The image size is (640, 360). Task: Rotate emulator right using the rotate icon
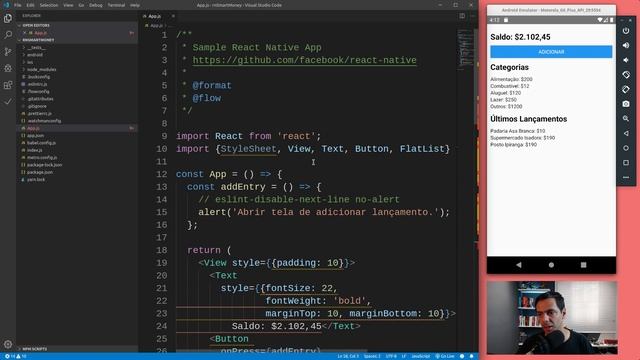click(x=626, y=89)
